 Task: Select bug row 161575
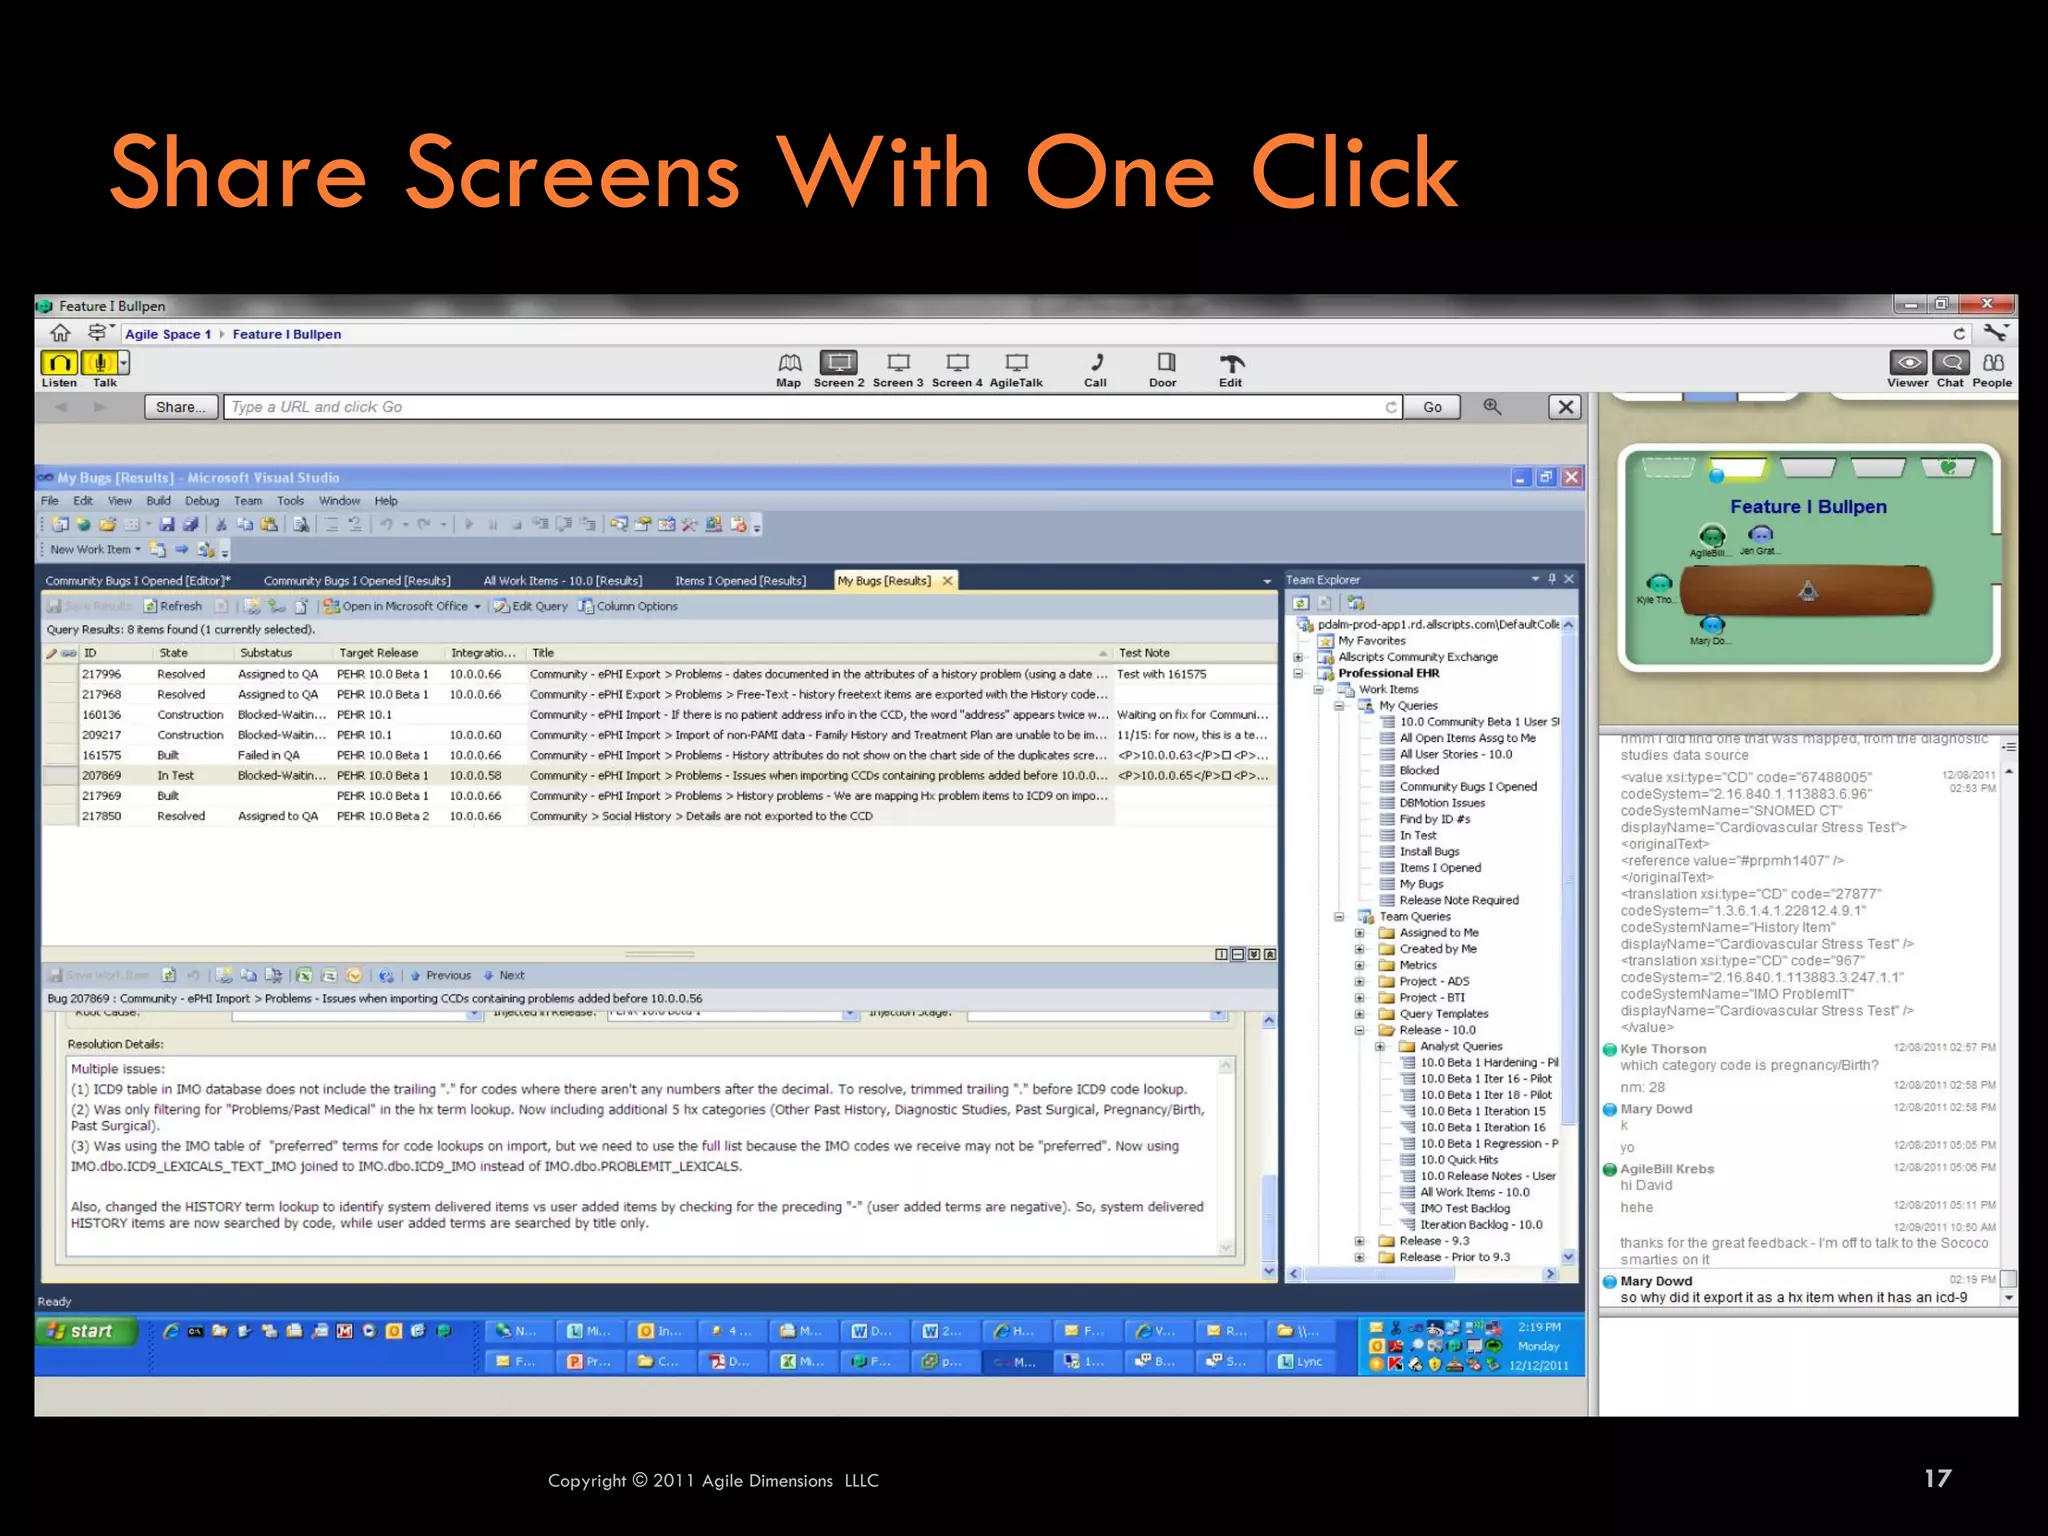(x=659, y=755)
